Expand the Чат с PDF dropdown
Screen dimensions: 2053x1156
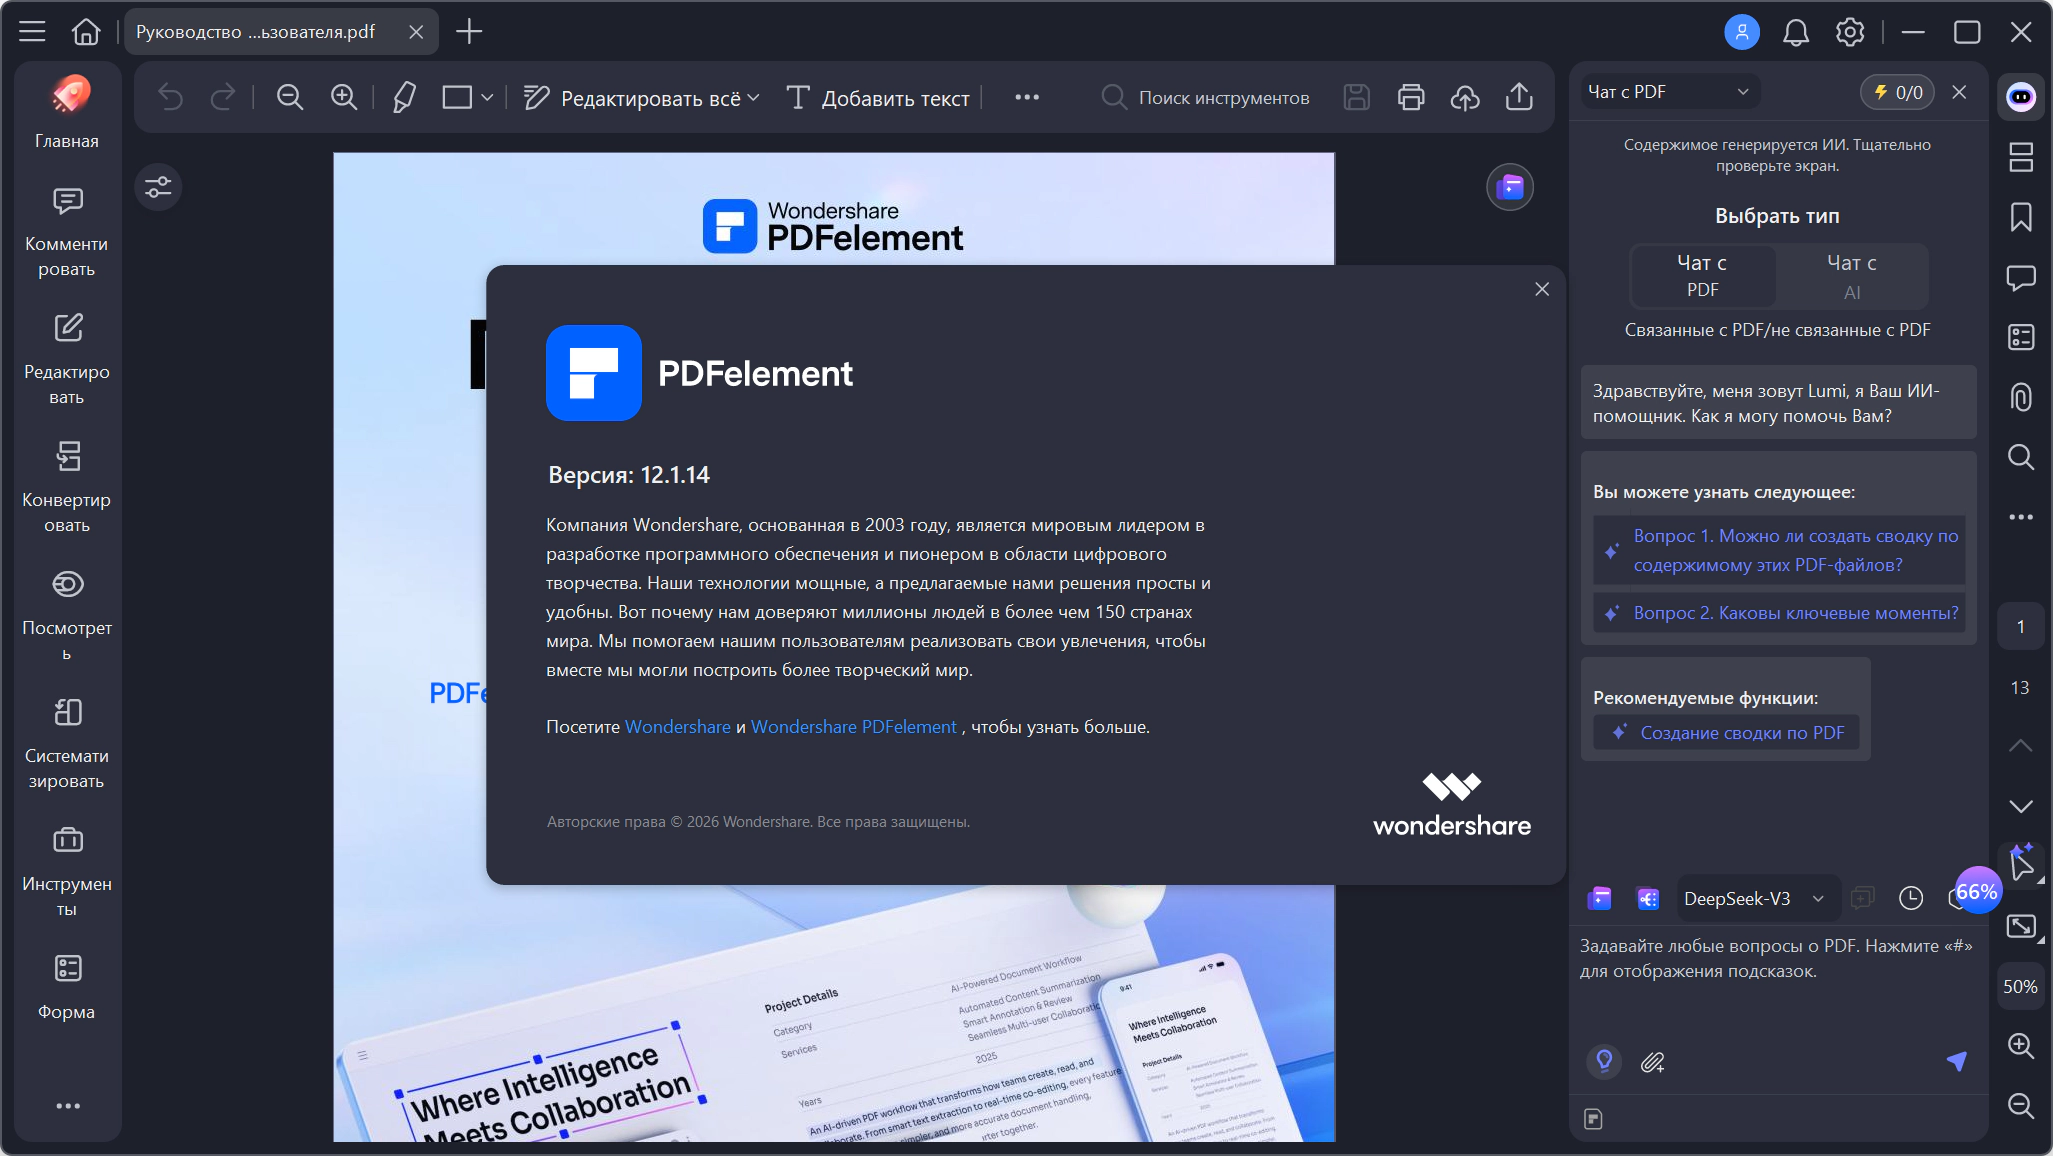1743,92
